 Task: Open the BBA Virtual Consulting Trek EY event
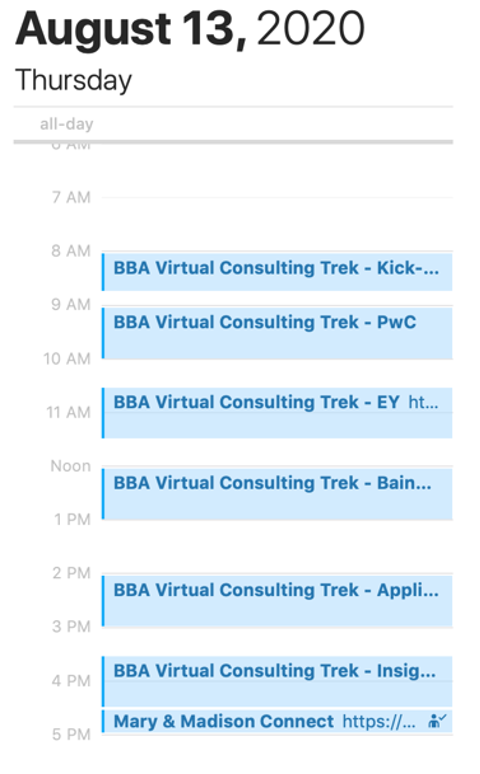[277, 413]
